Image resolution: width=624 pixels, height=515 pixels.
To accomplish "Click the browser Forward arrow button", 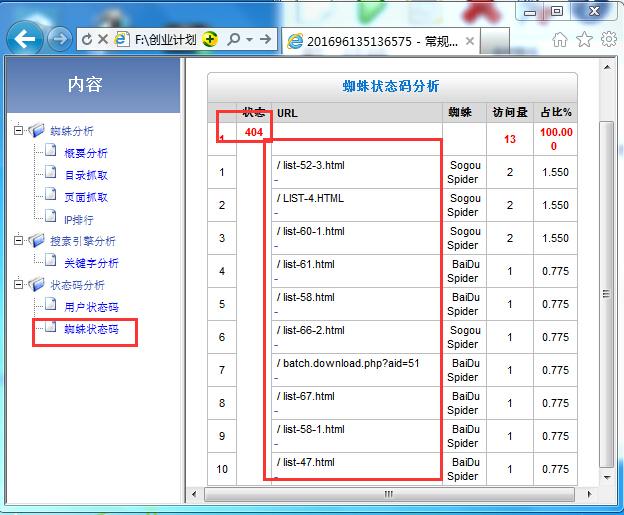I will coord(59,39).
